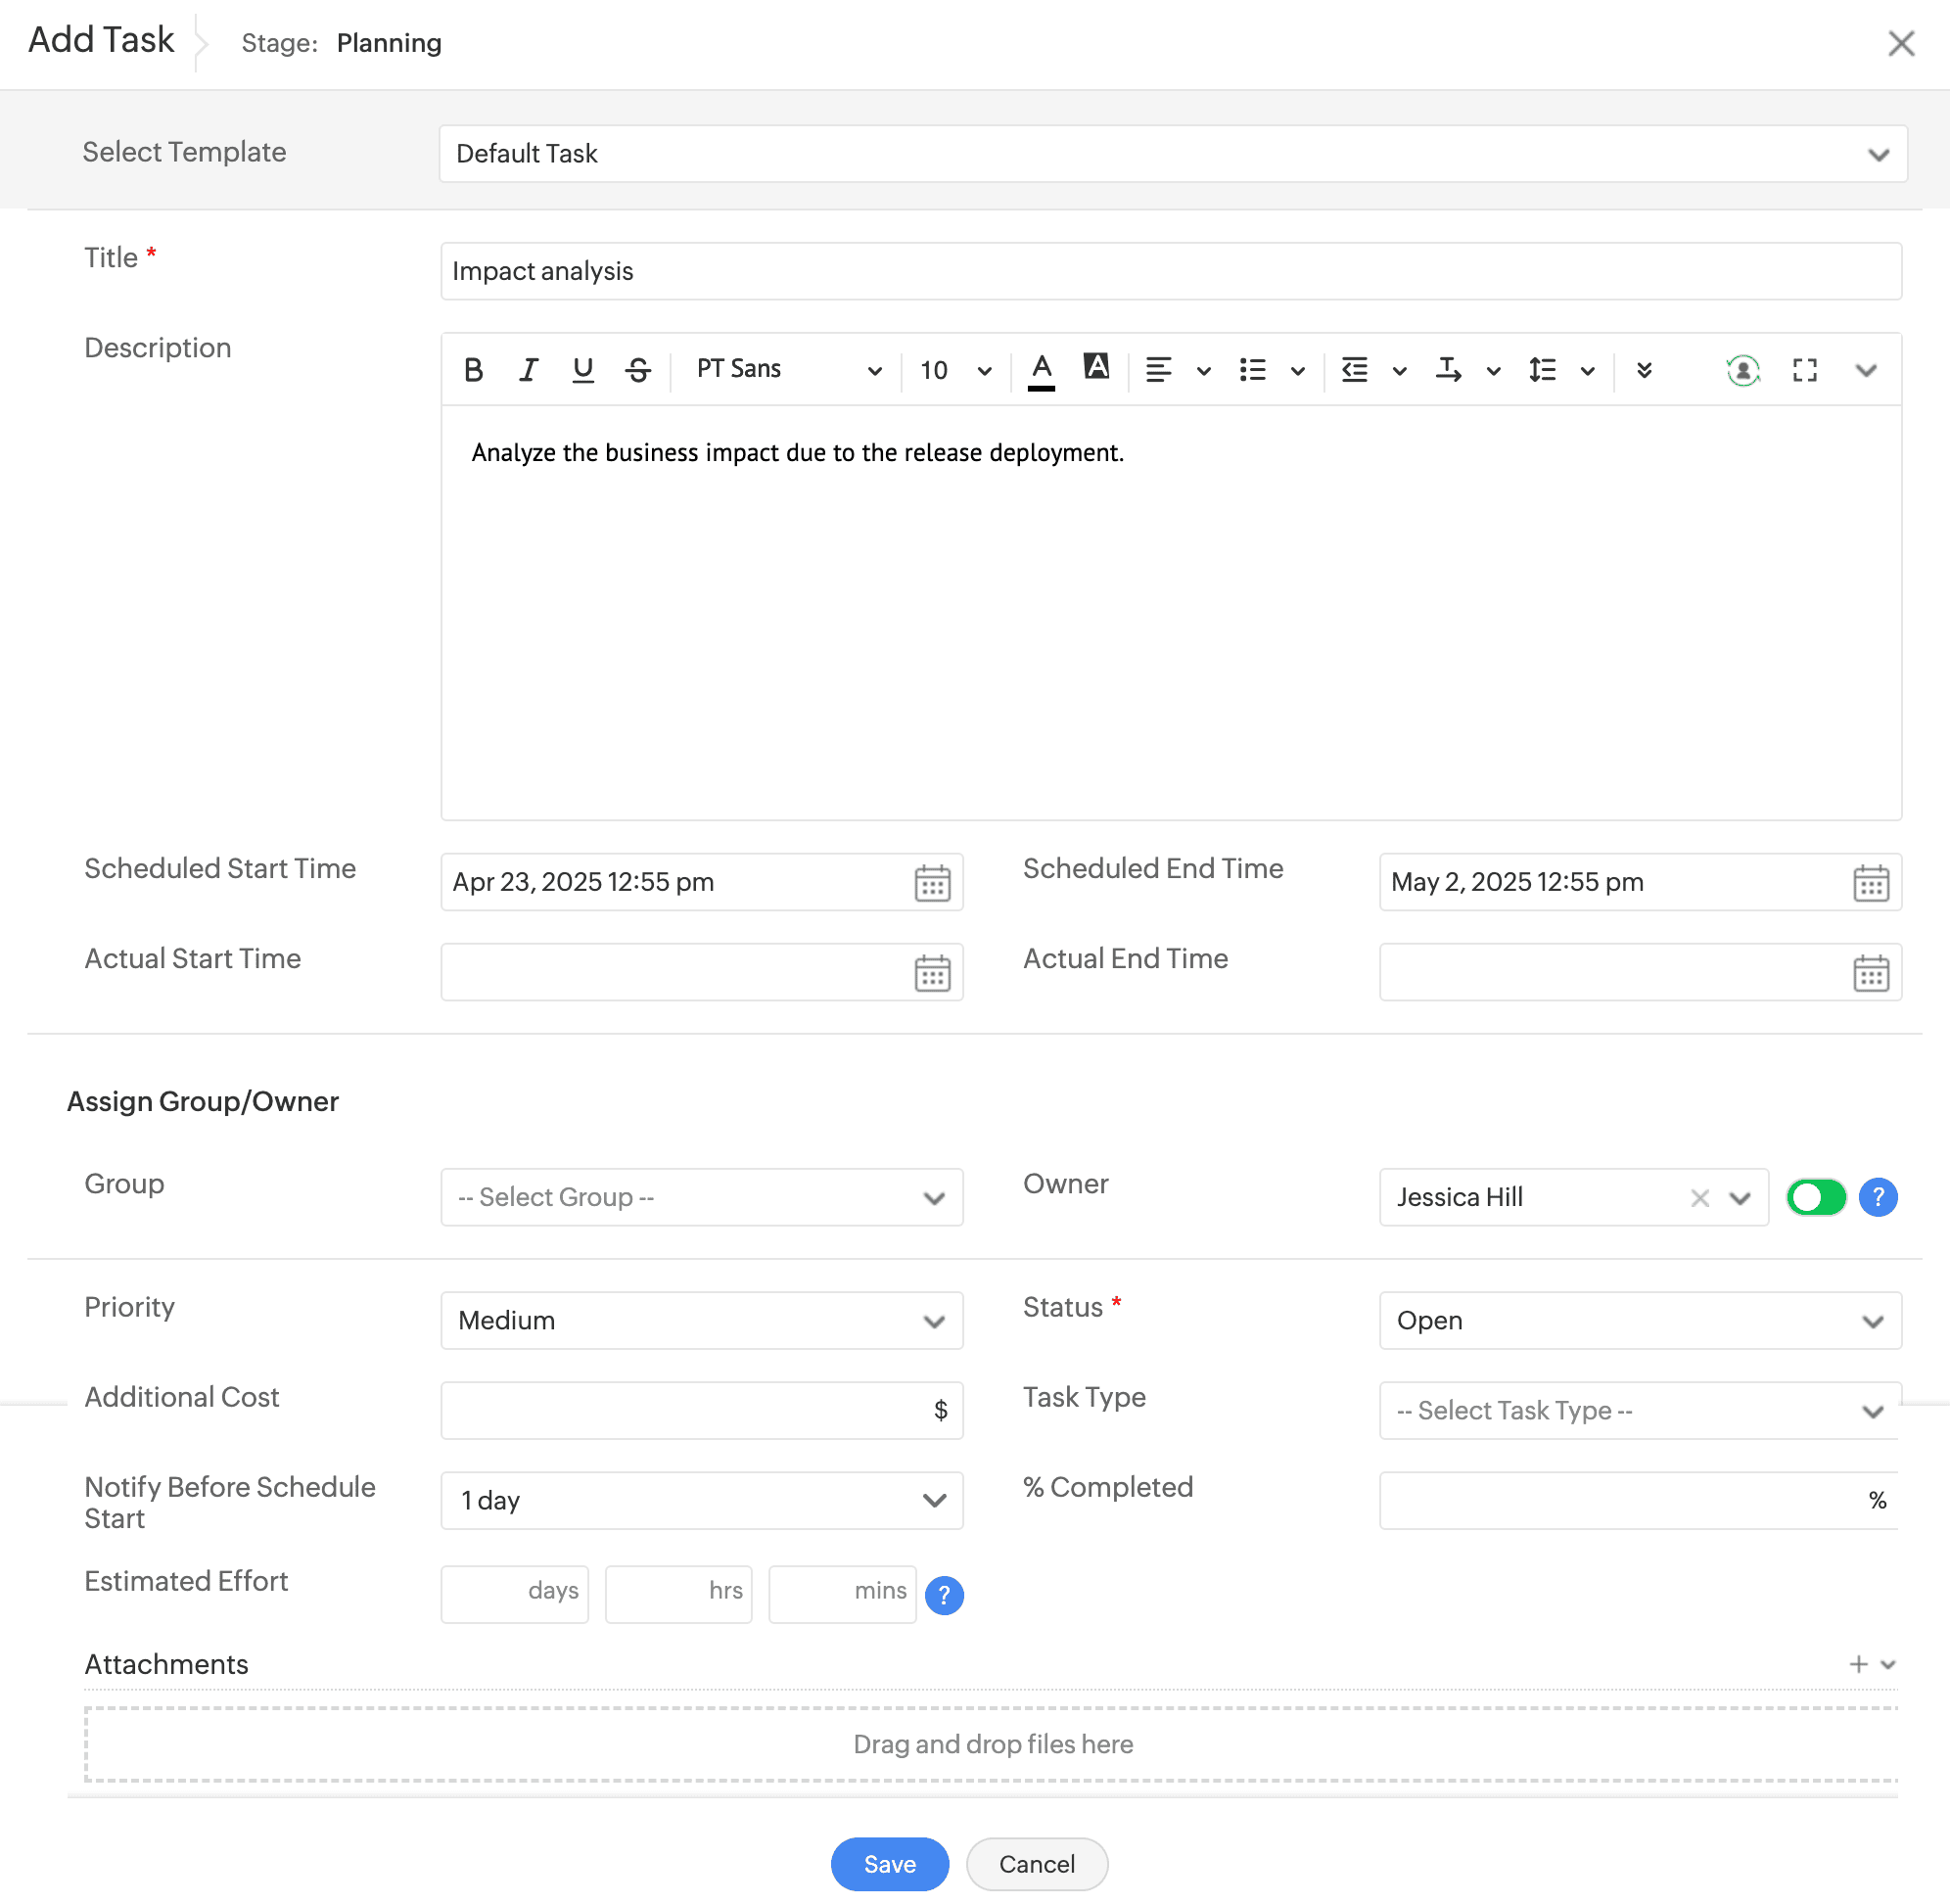Toggle the green switch next to Owner
This screenshot has height=1904, width=1950.
[1815, 1197]
